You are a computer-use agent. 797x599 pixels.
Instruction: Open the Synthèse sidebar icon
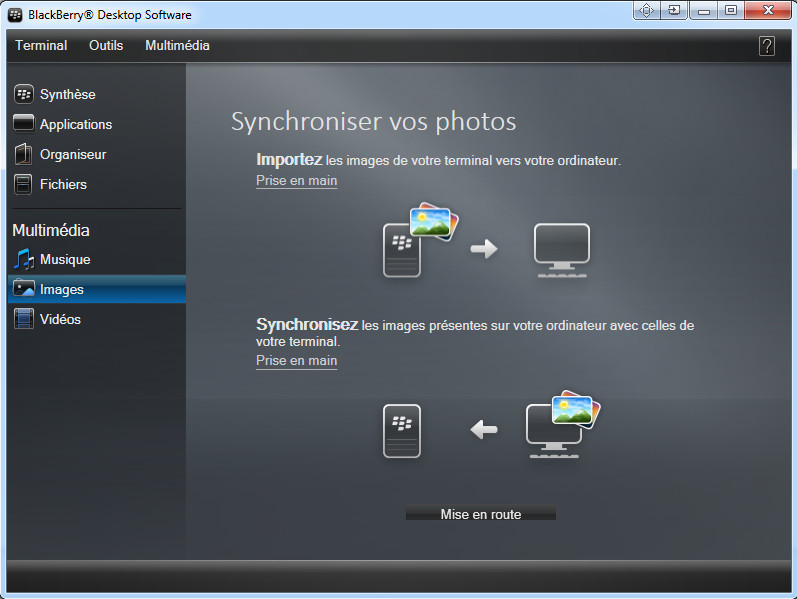click(x=23, y=94)
